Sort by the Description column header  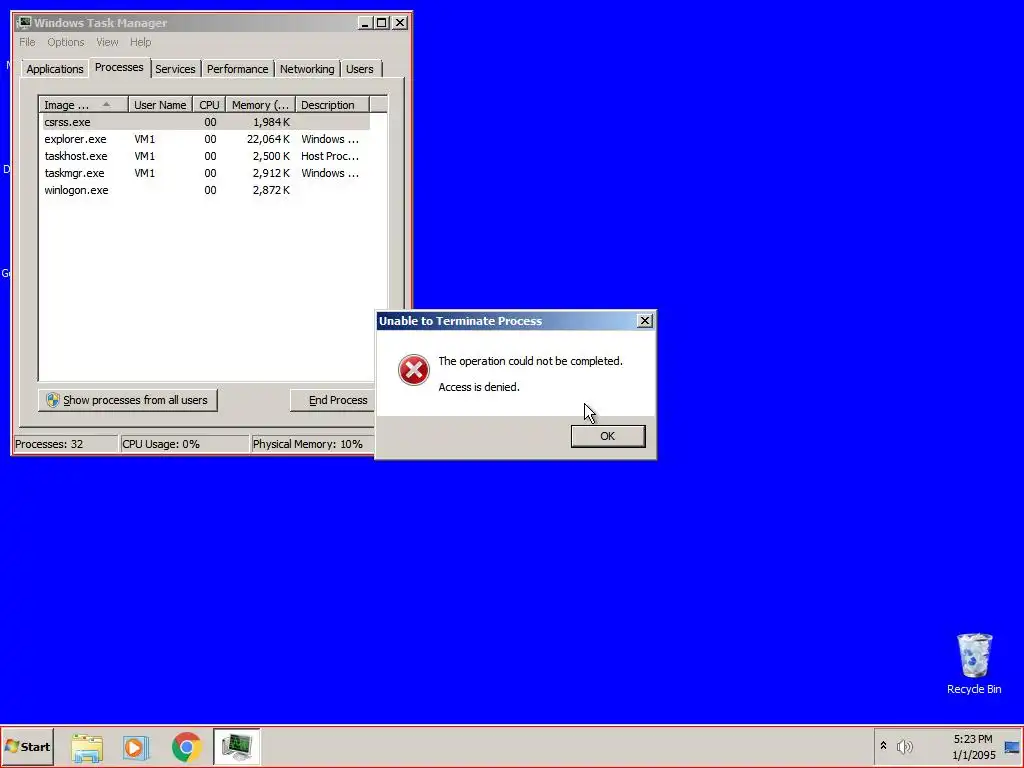(x=332, y=105)
